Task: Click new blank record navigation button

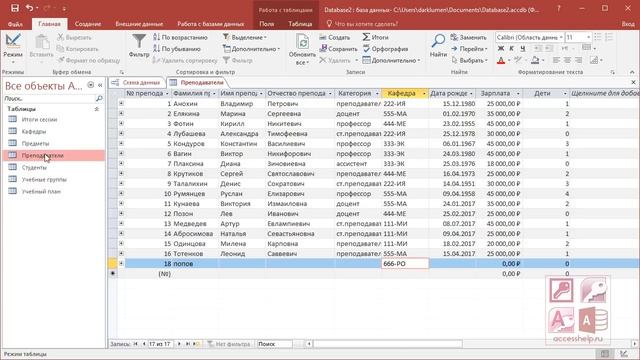Action: click(196, 344)
